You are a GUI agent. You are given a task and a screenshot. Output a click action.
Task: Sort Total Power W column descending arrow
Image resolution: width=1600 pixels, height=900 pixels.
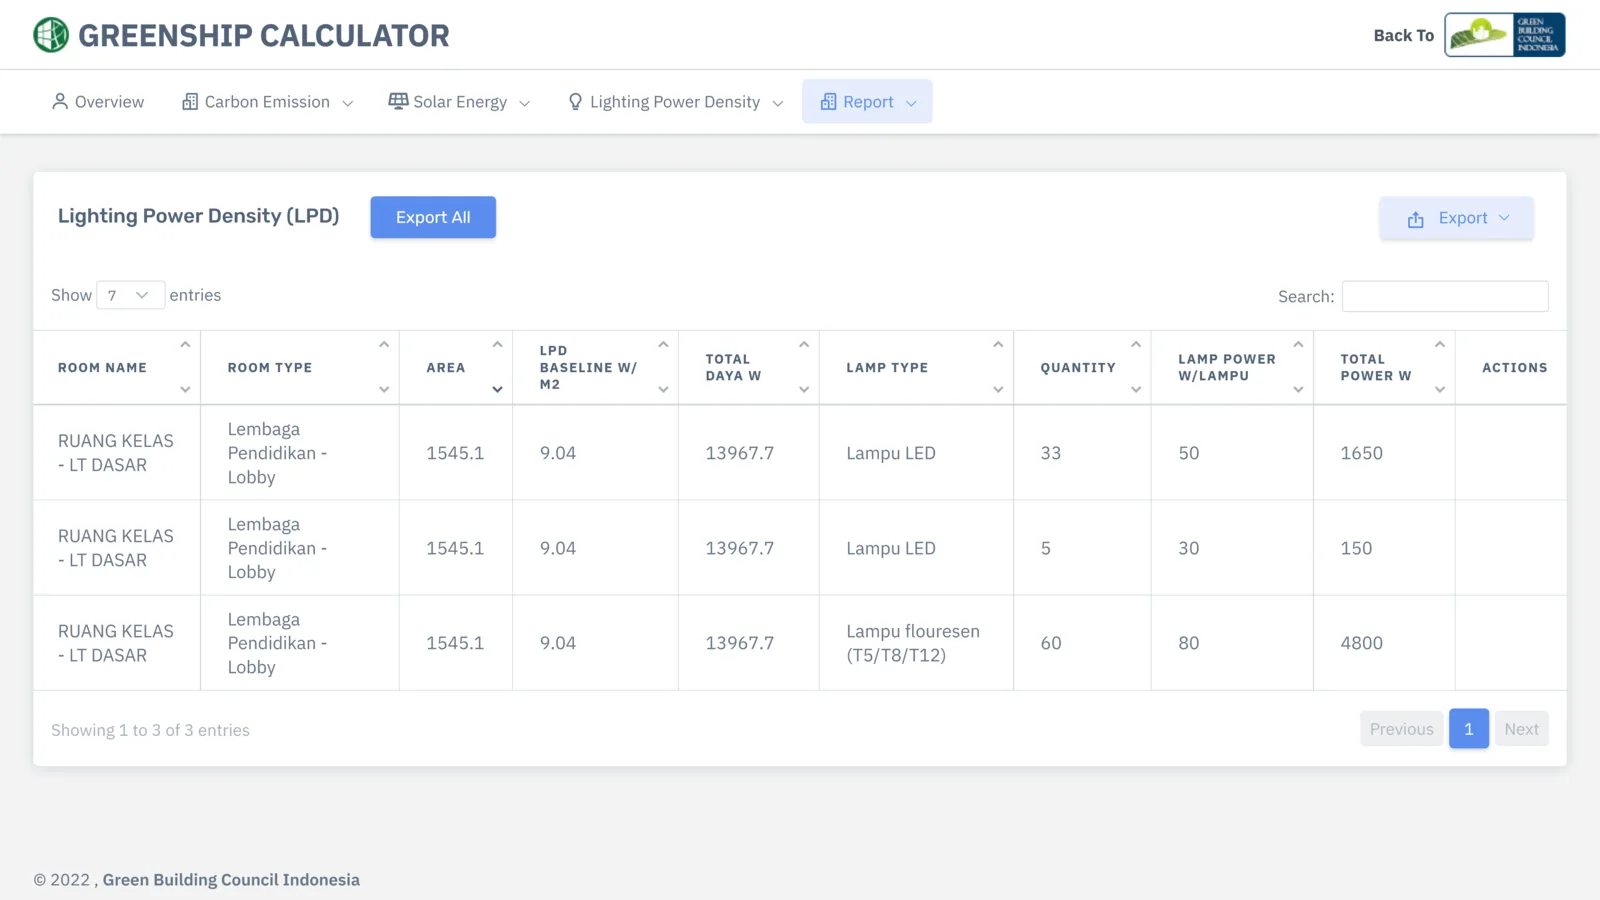pyautogui.click(x=1440, y=390)
